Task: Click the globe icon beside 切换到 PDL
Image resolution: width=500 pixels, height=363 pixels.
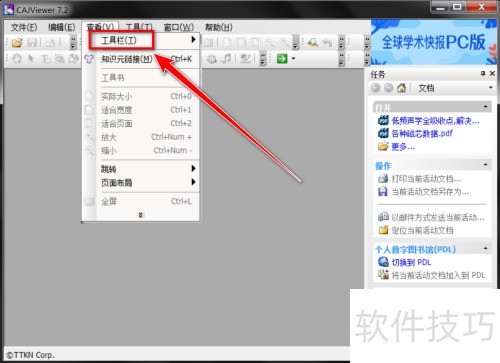Action: click(383, 262)
